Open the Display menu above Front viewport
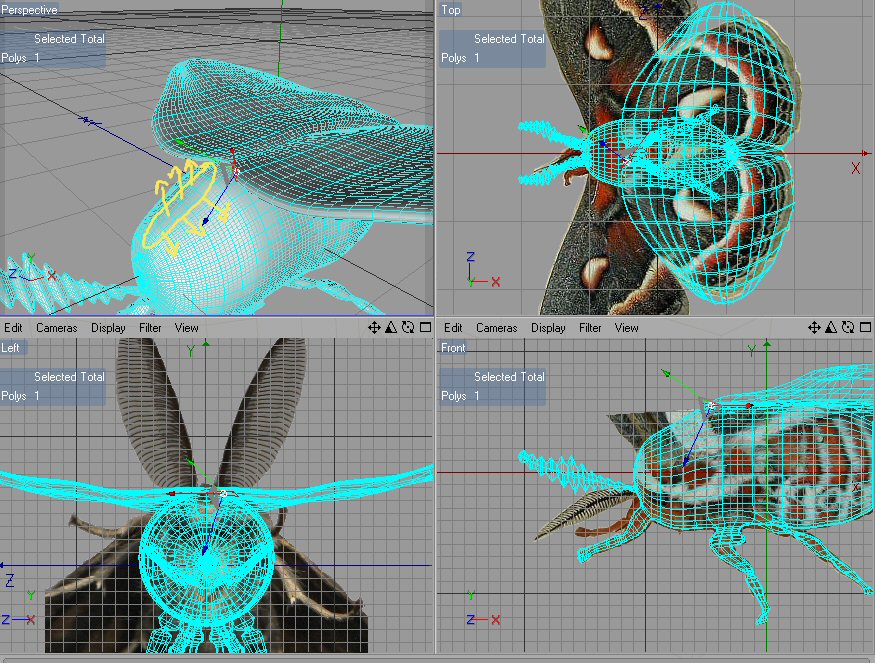 [x=548, y=328]
